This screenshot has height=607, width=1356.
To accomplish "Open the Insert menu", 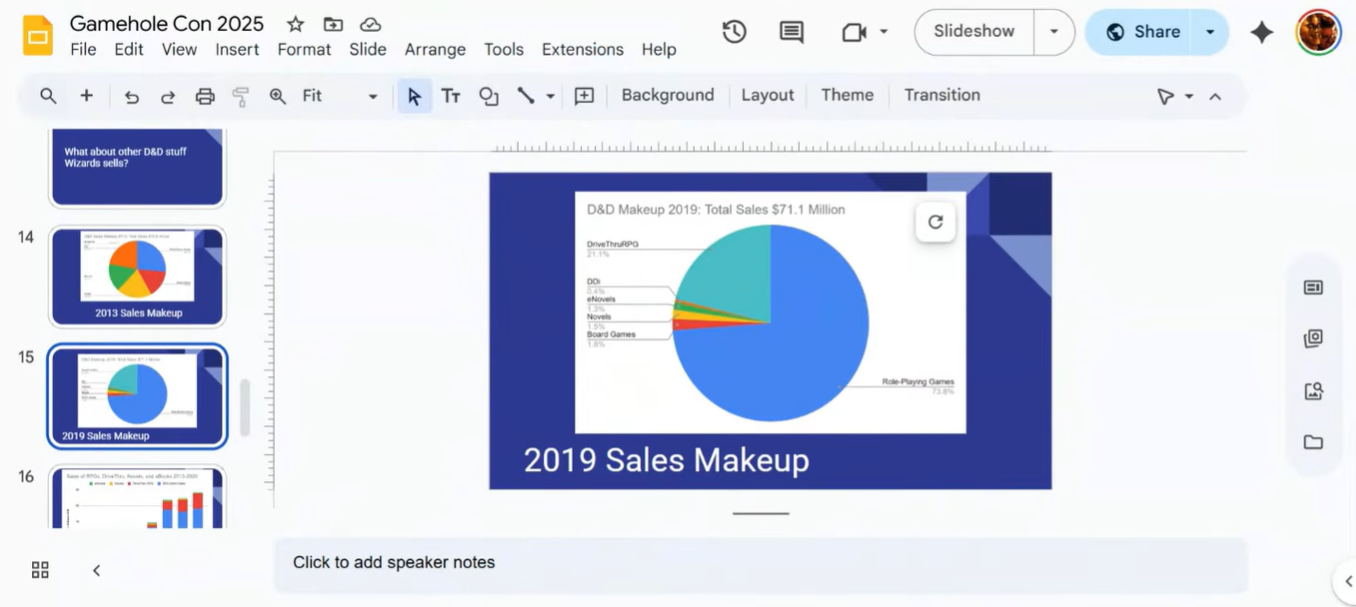I will point(237,49).
